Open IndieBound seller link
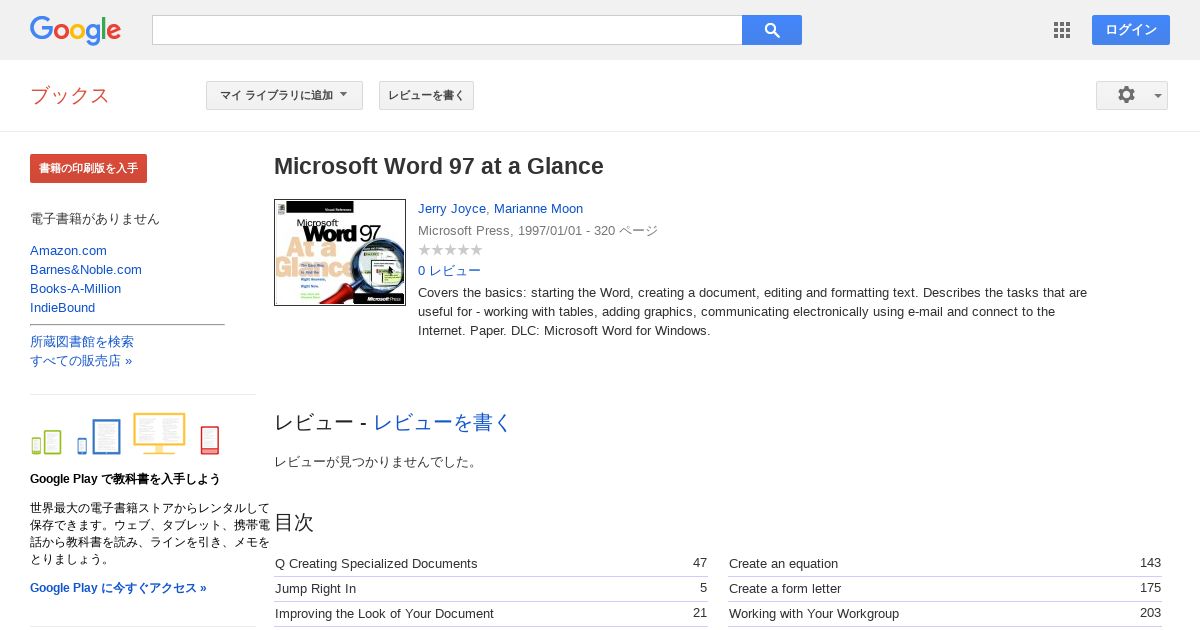Screen dimensions: 1200x630 (x=62, y=307)
